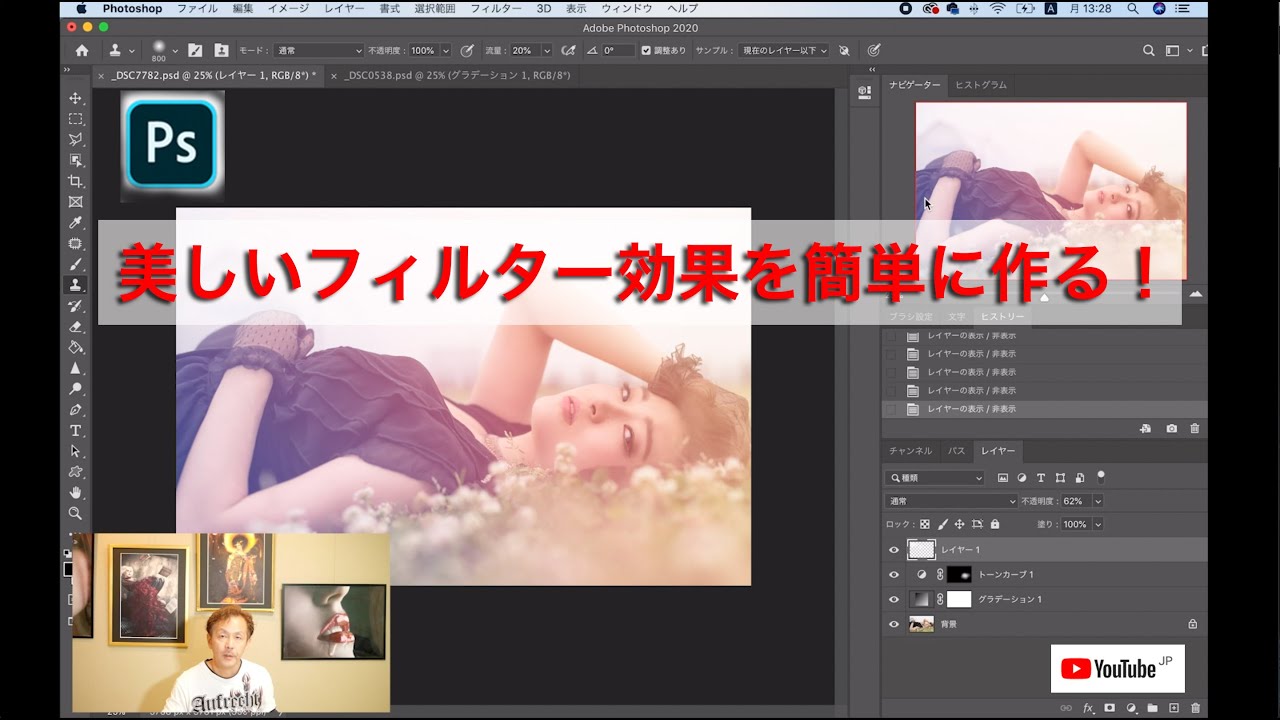This screenshot has height=720, width=1280.
Task: Hide the トーンカーブ 1 layer
Action: click(x=894, y=575)
